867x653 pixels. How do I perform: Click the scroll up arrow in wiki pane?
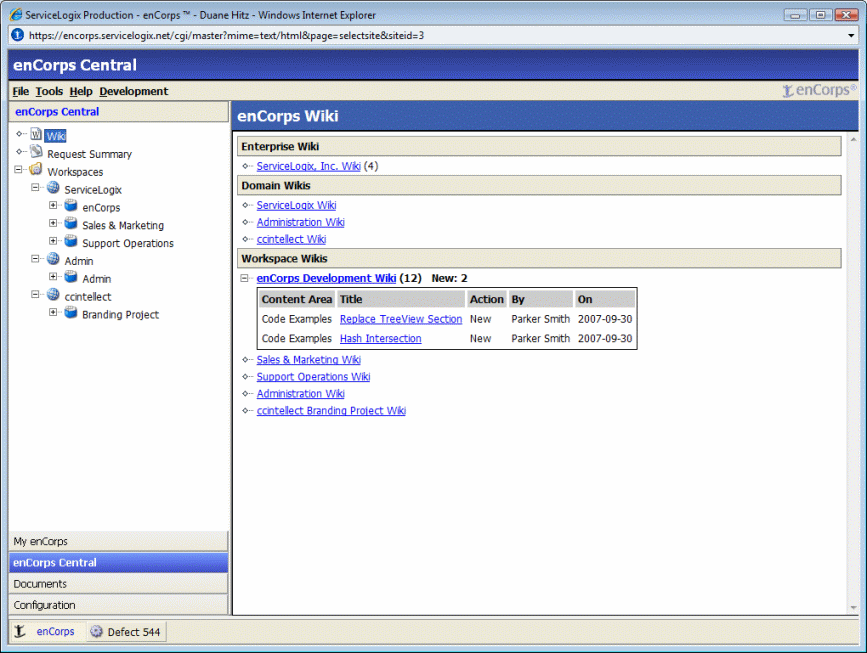pyautogui.click(x=853, y=139)
